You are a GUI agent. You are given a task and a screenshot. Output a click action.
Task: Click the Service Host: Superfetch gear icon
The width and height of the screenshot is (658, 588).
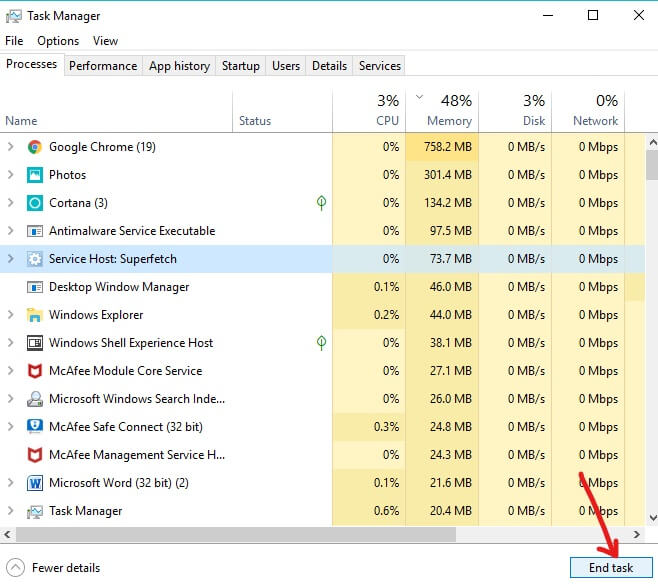[34, 259]
